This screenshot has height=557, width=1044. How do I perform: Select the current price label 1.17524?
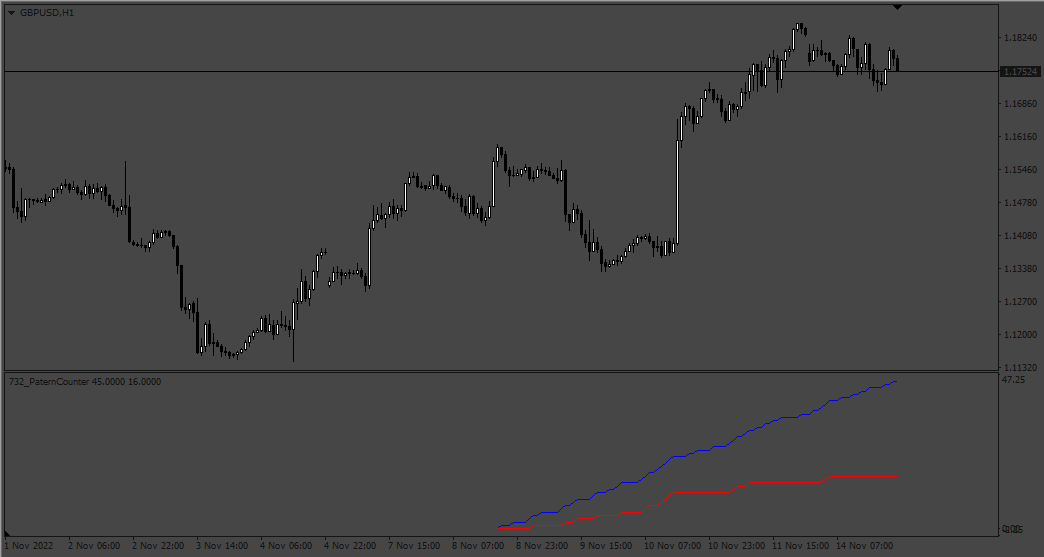click(1020, 71)
